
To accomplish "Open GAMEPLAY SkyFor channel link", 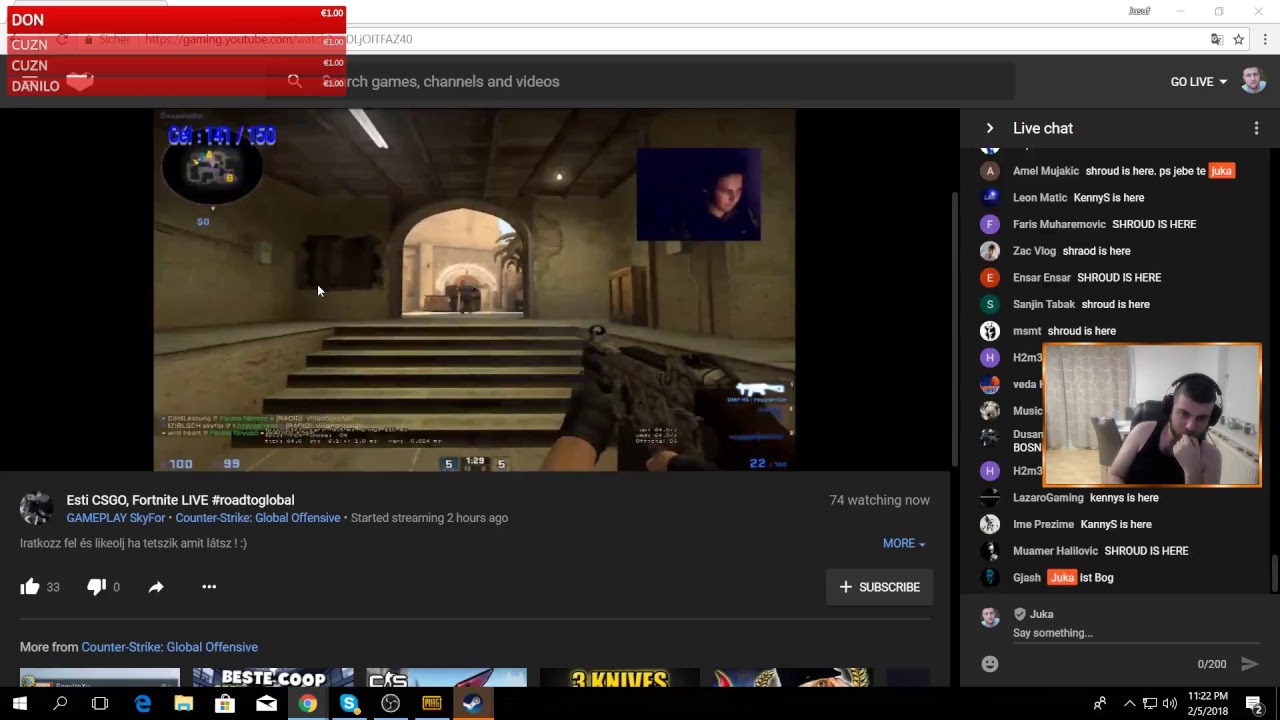I will point(116,518).
